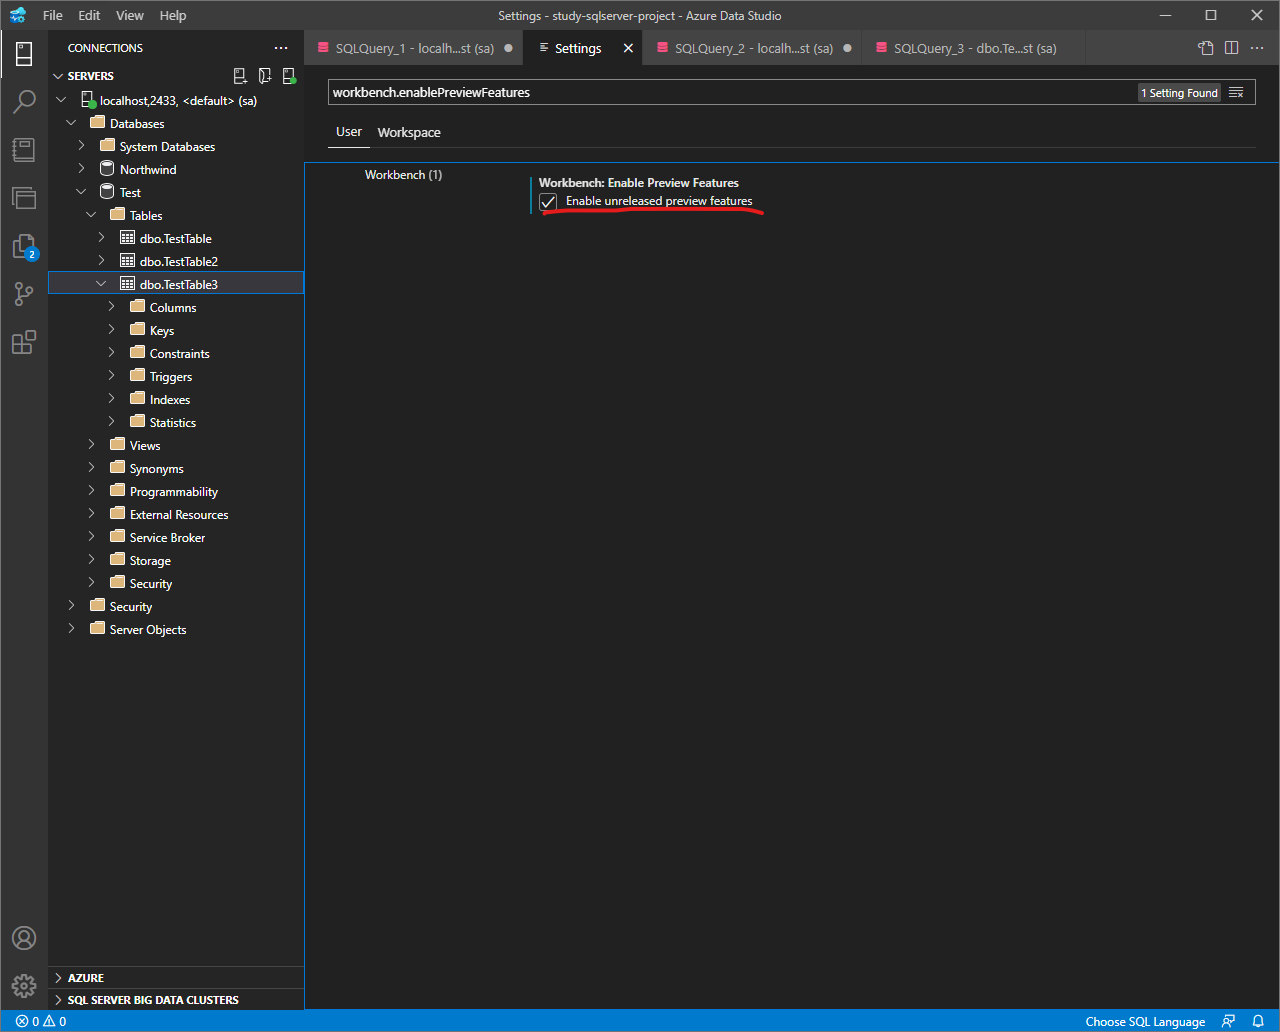Expand the Server Objects folder
The width and height of the screenshot is (1280, 1032).
tap(71, 629)
